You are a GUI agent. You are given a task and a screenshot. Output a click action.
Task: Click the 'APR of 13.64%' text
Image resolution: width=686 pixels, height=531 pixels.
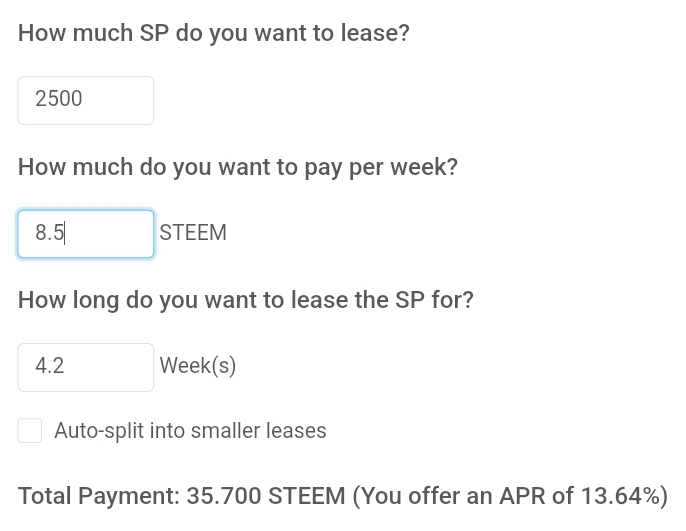(x=580, y=496)
